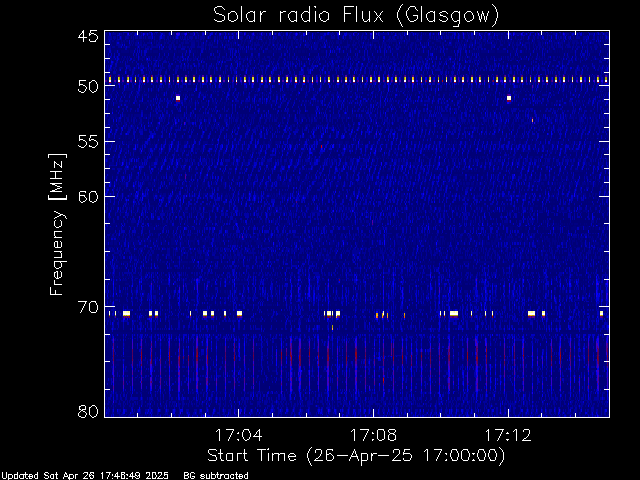Screen dimensions: 640x480
Task: Click the wide white burst near 70 MHz after 17:10
Action: coord(454,313)
